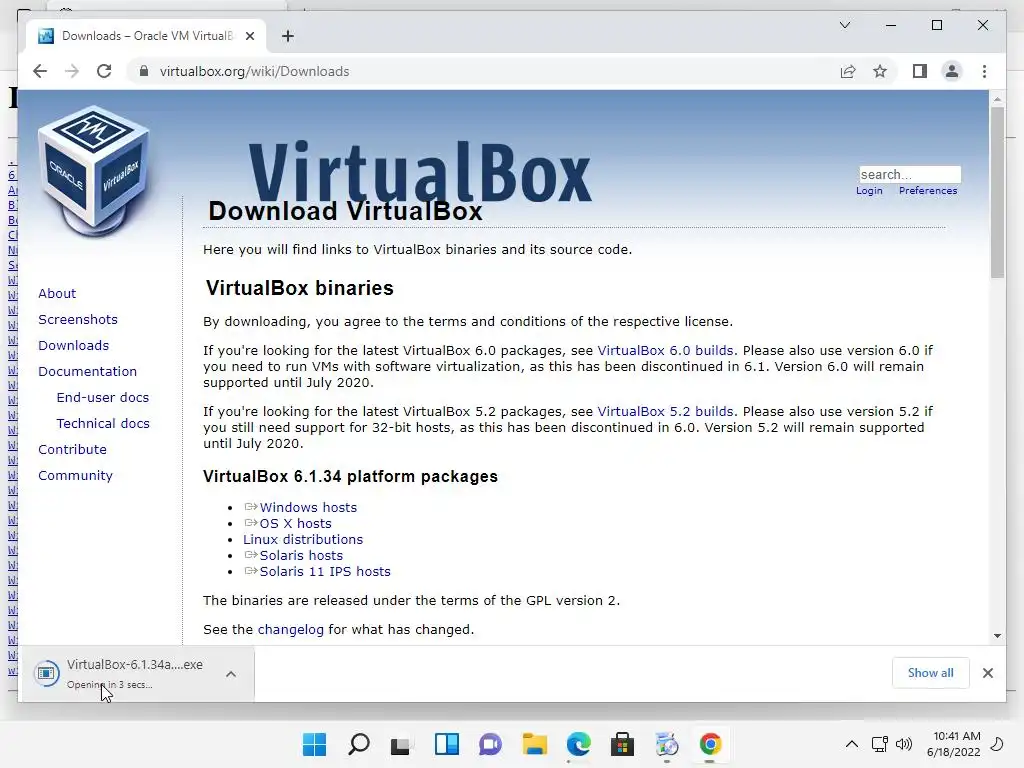Open the Chat taskbar icon

tap(490, 744)
